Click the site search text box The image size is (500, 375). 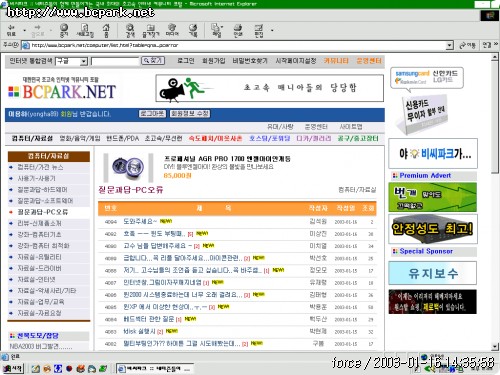pos(115,61)
